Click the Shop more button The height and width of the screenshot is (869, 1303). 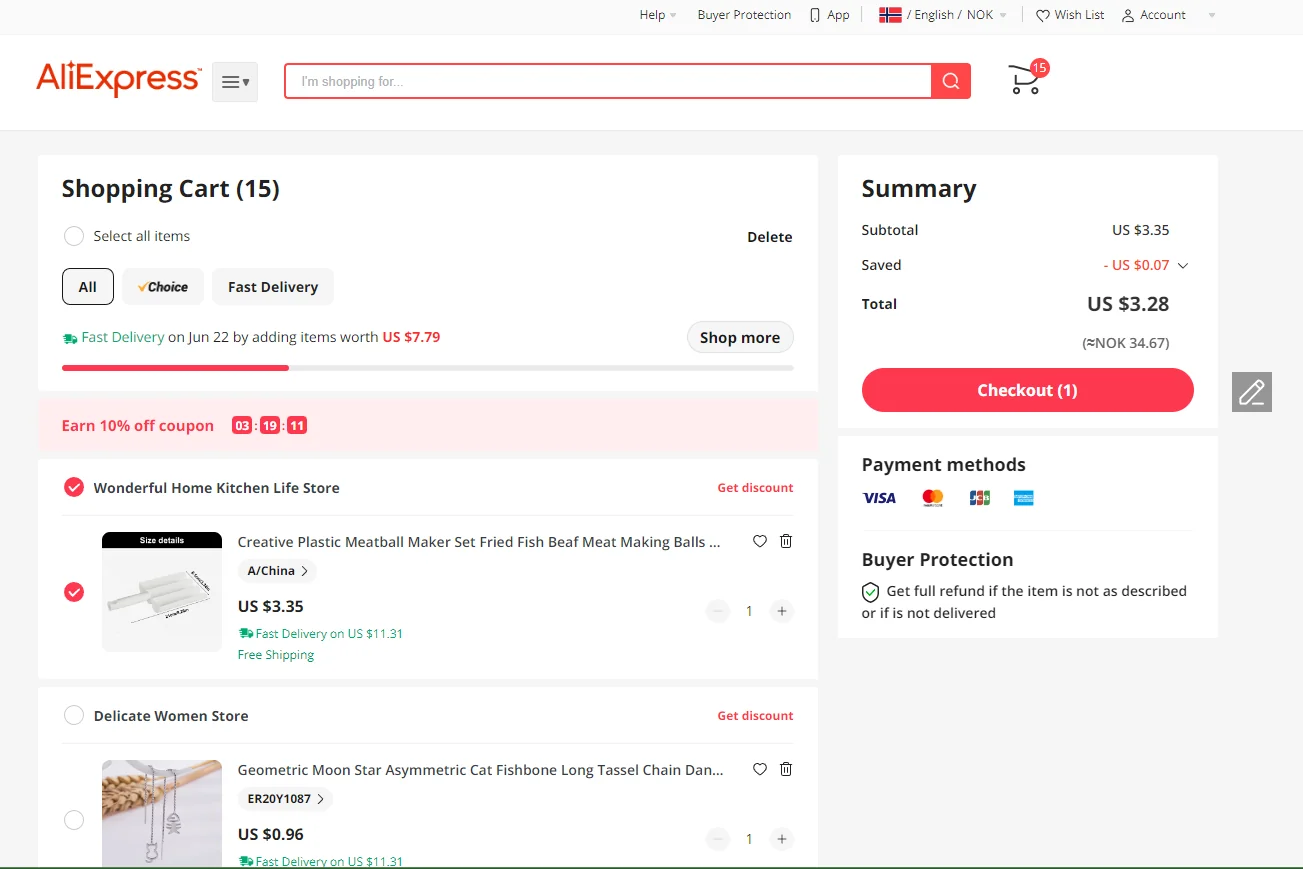click(x=740, y=337)
